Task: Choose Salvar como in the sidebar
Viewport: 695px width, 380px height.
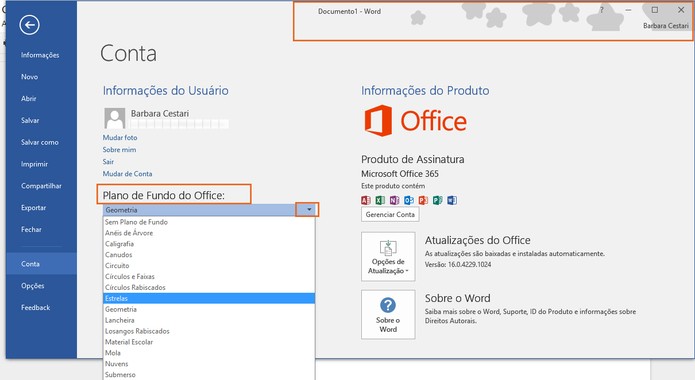Action: (x=41, y=142)
